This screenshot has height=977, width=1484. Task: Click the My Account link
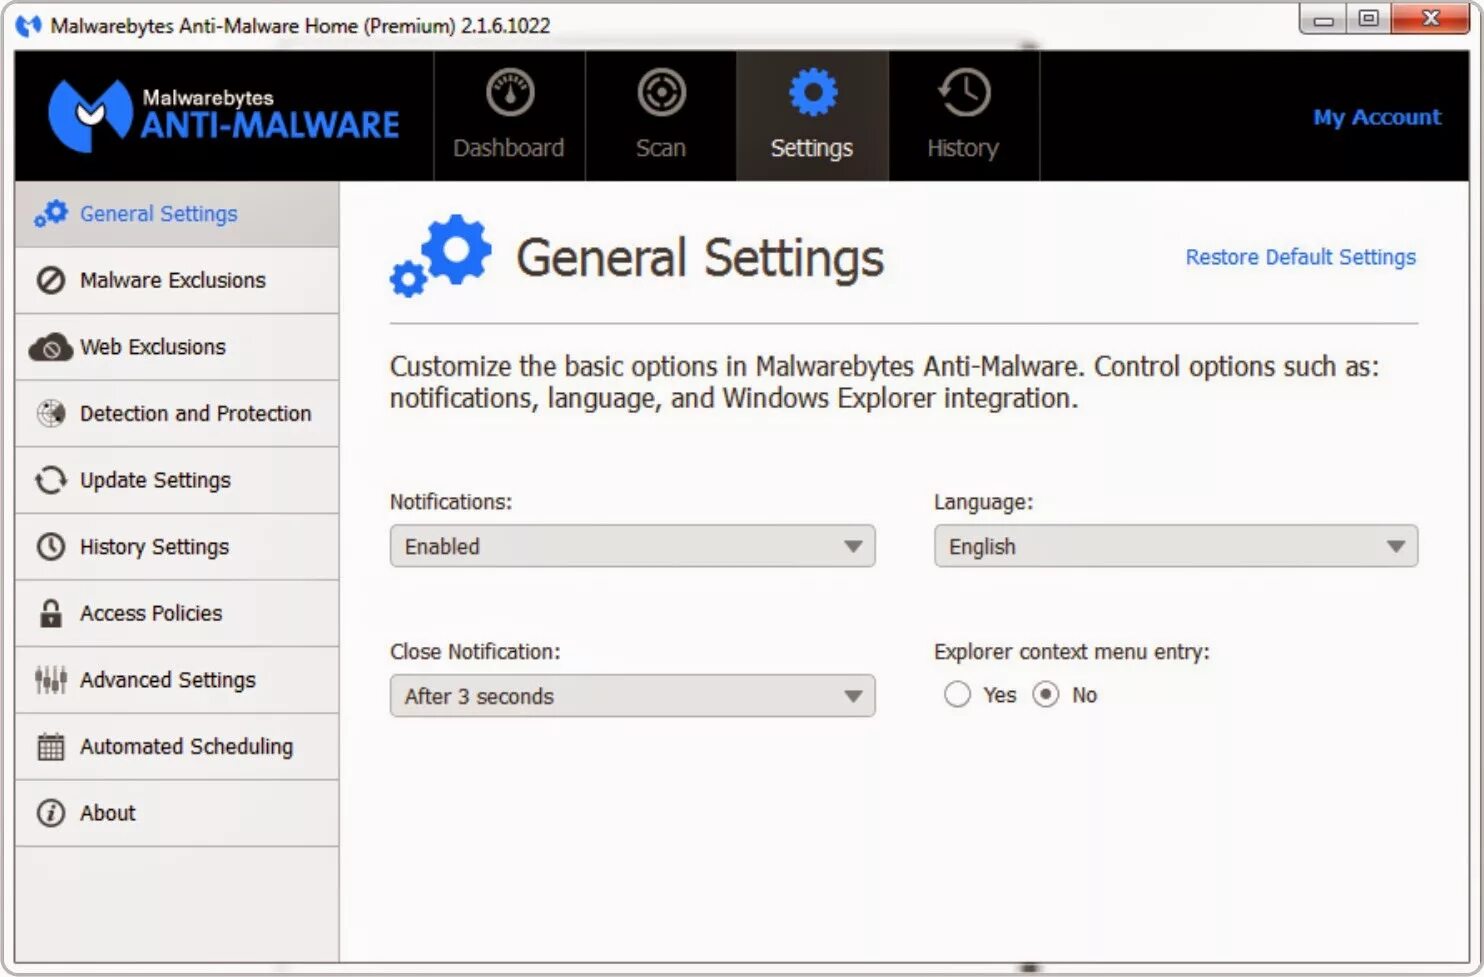tap(1377, 117)
